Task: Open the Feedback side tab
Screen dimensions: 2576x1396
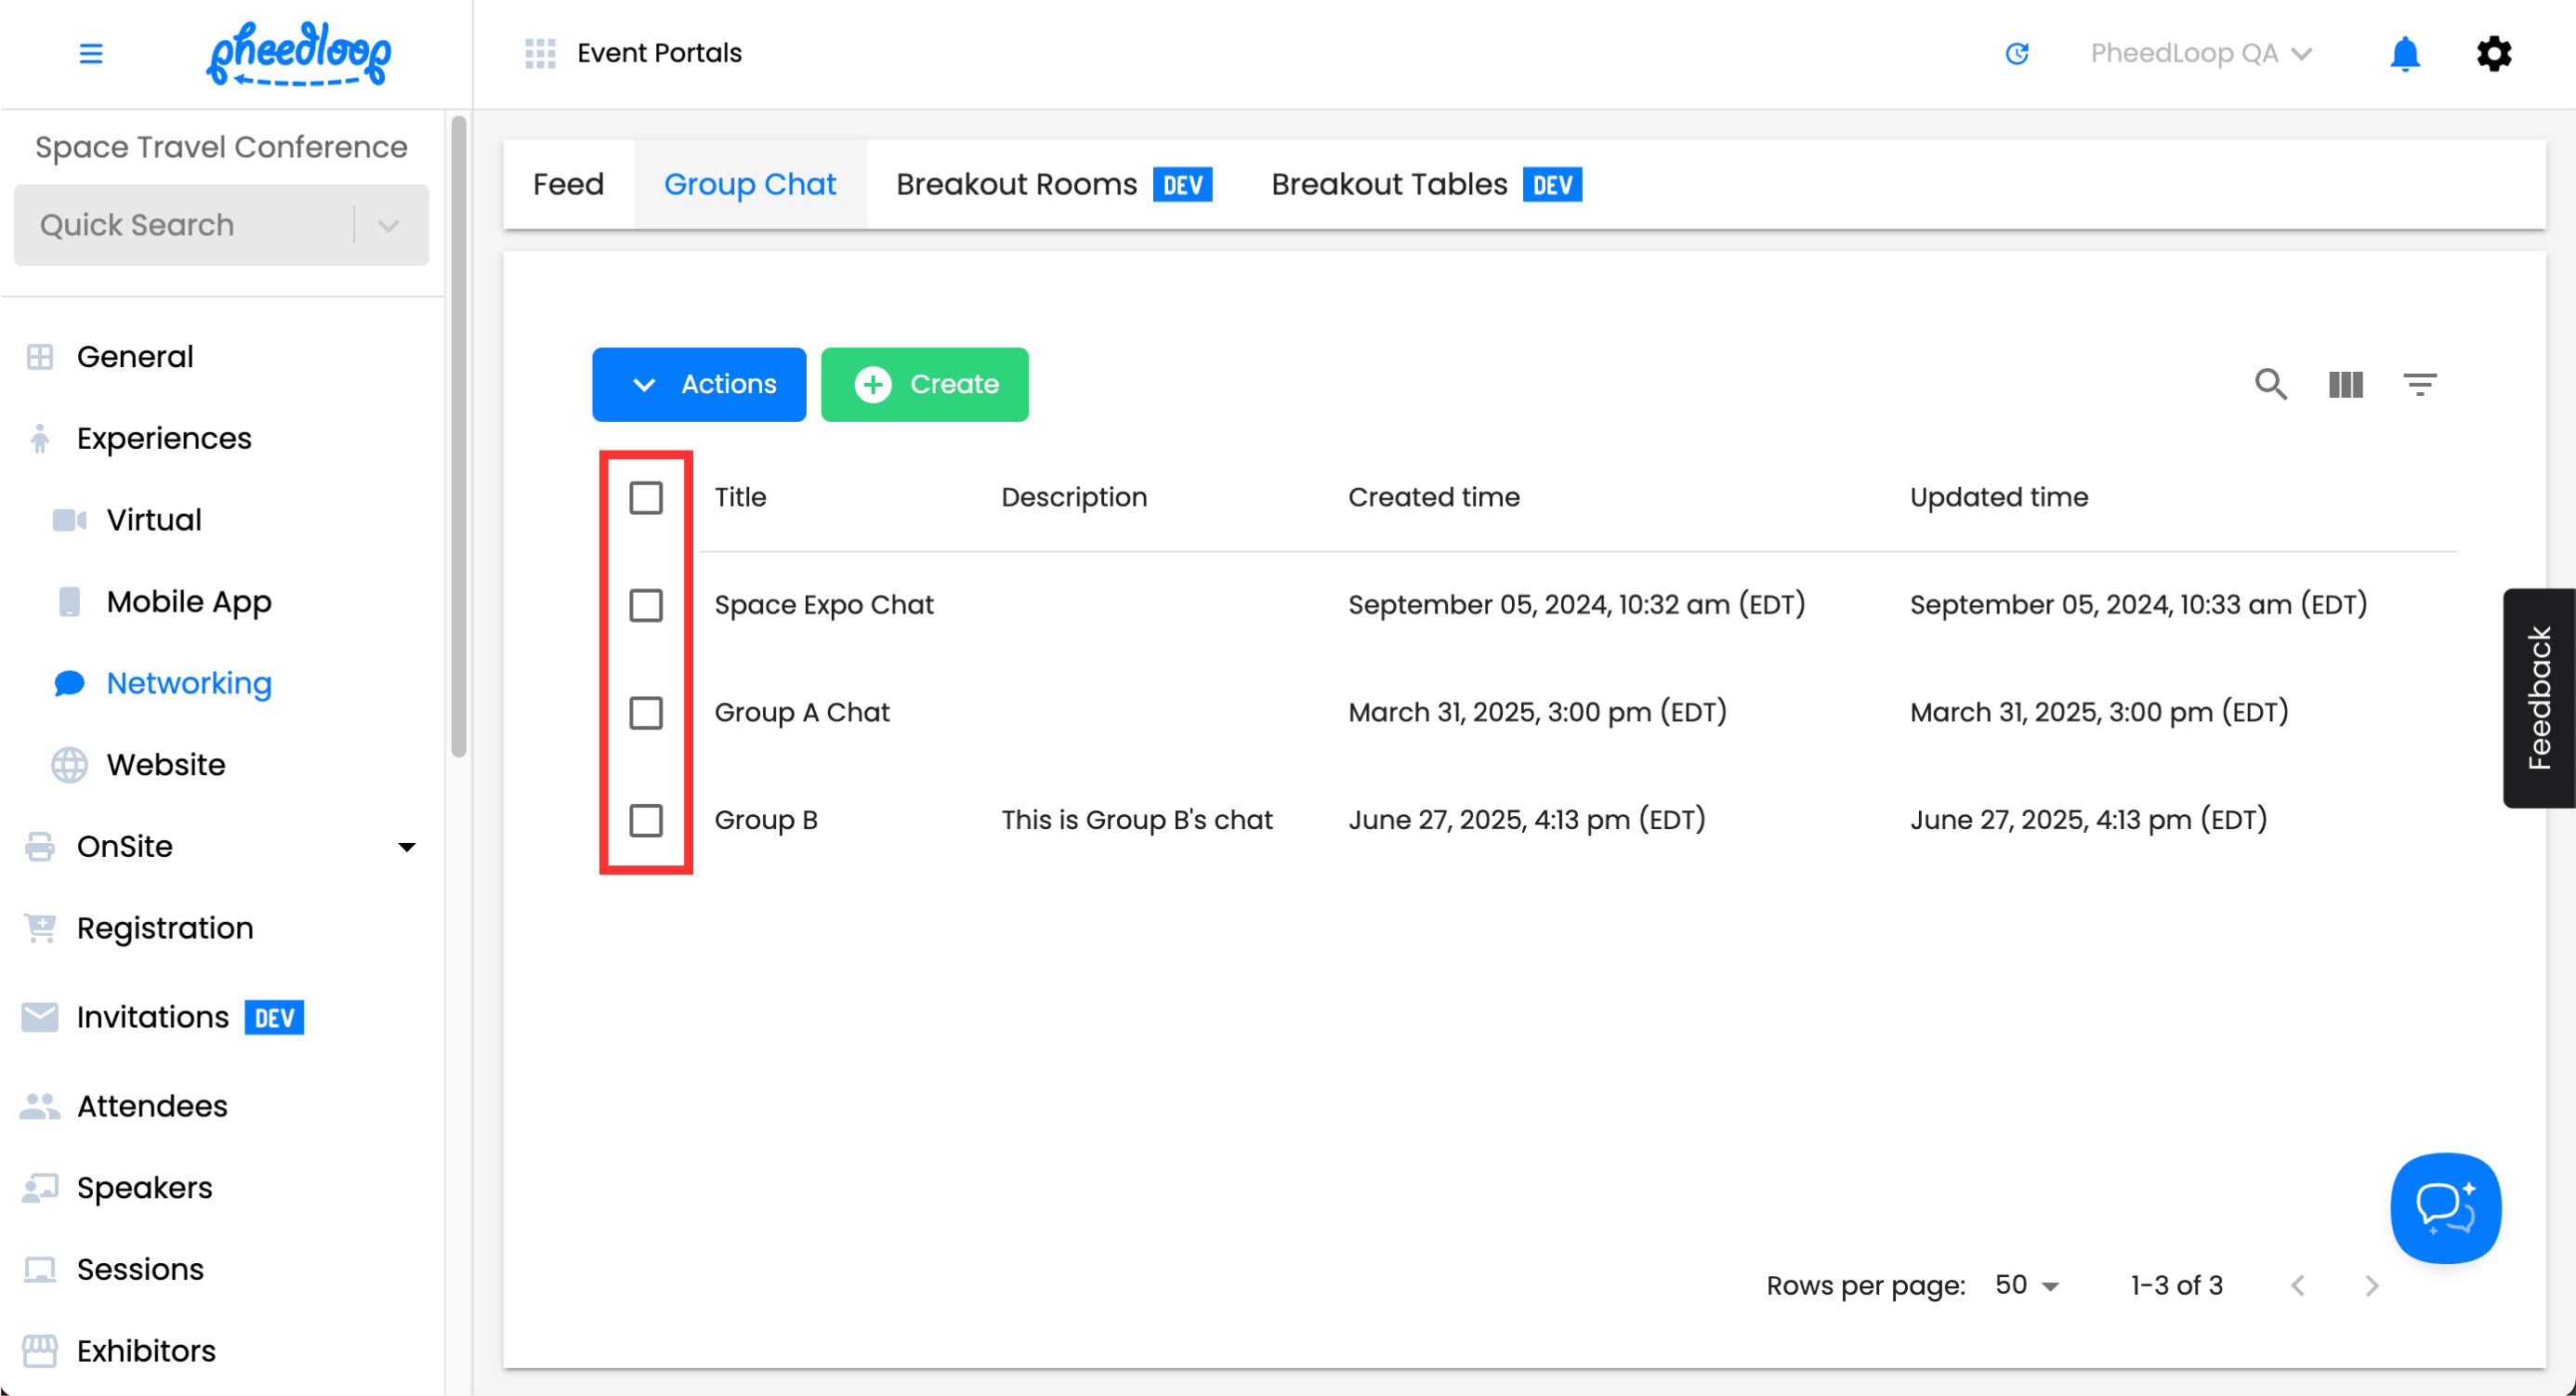Action: pyautogui.click(x=2538, y=697)
